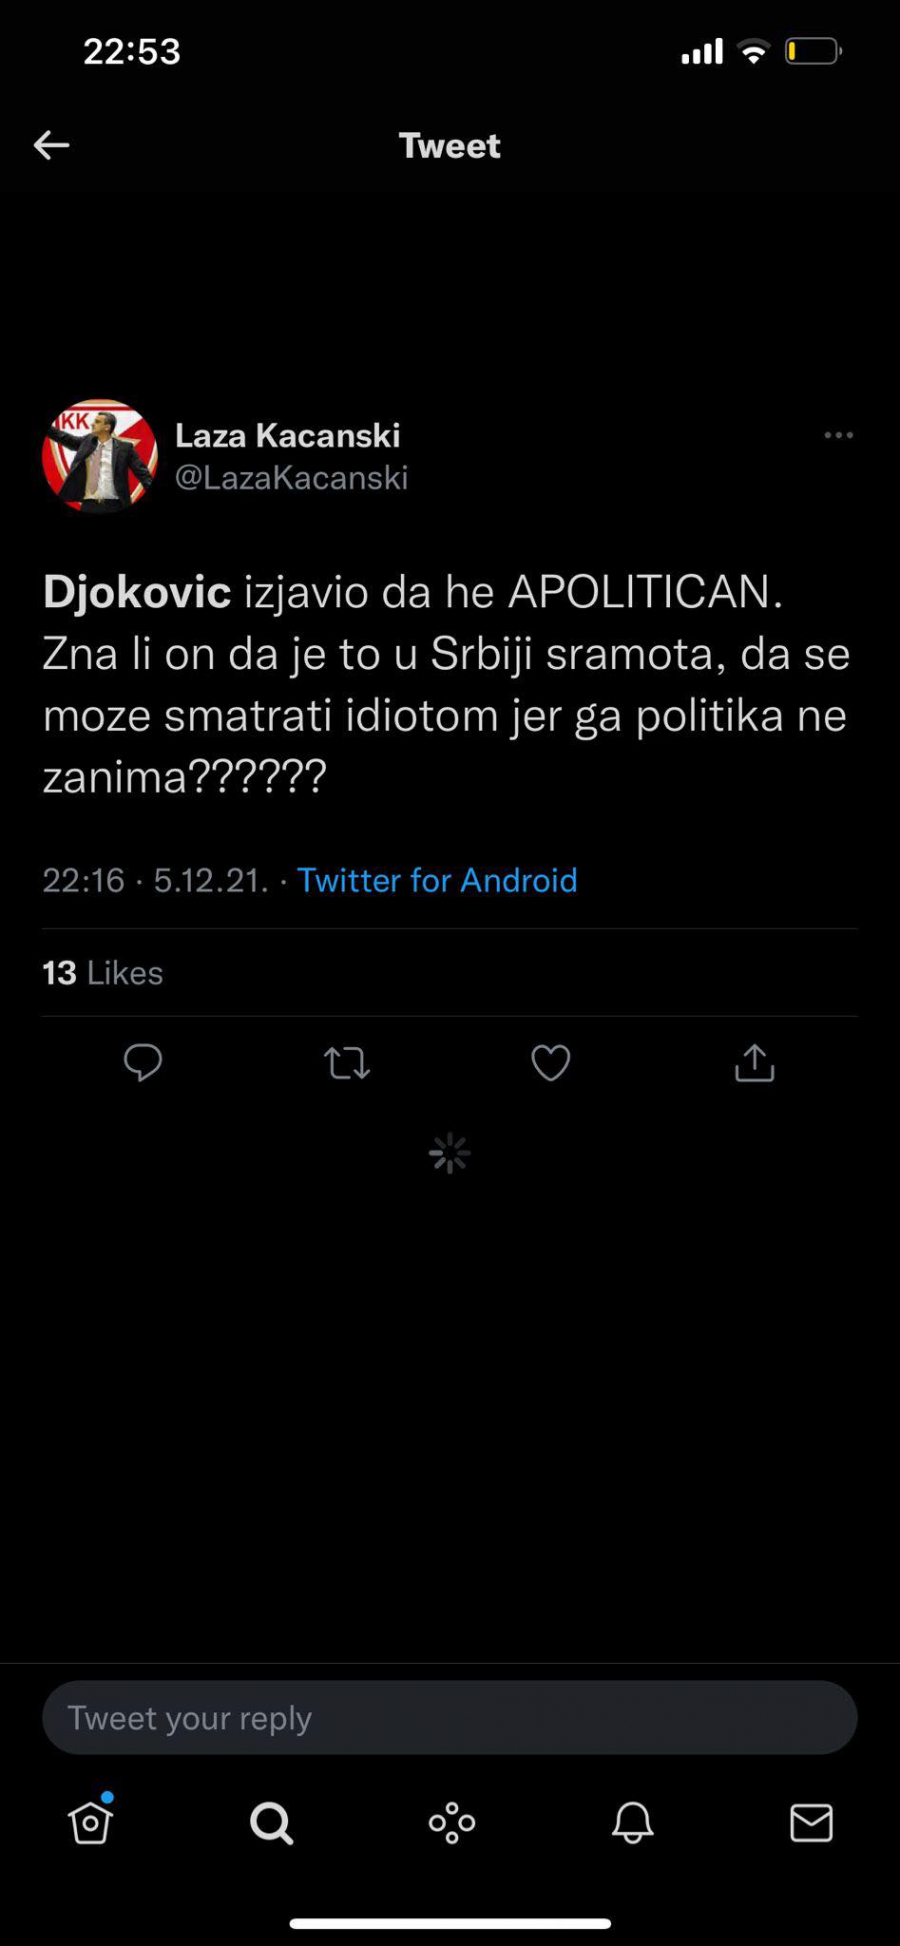Tap the reply speech bubble icon
The width and height of the screenshot is (900, 1946).
pos(143,1062)
